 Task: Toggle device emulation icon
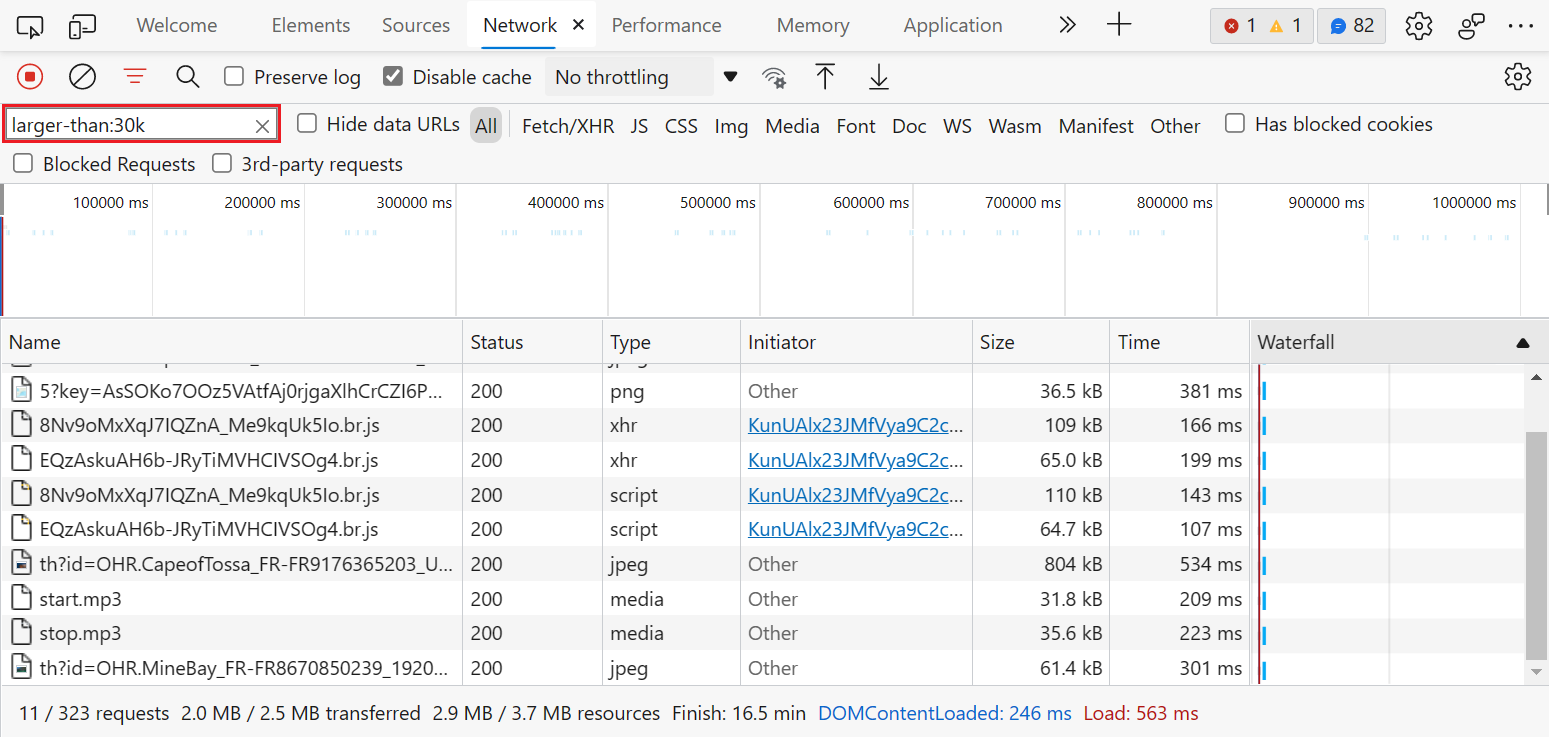click(x=82, y=26)
